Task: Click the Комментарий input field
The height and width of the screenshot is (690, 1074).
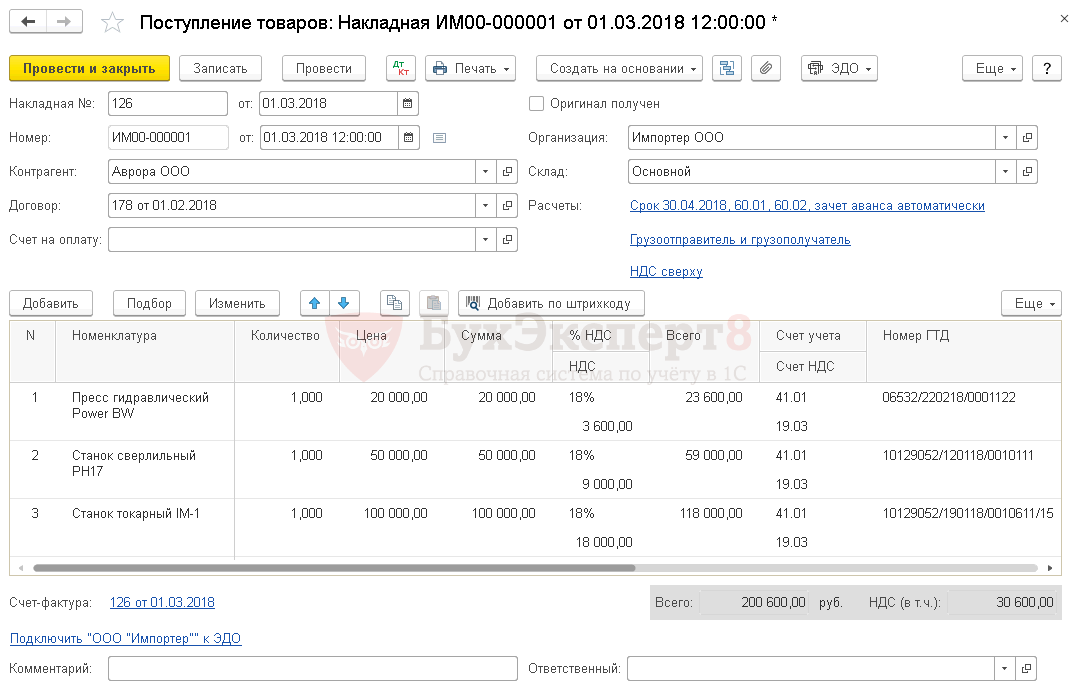Action: (312, 668)
